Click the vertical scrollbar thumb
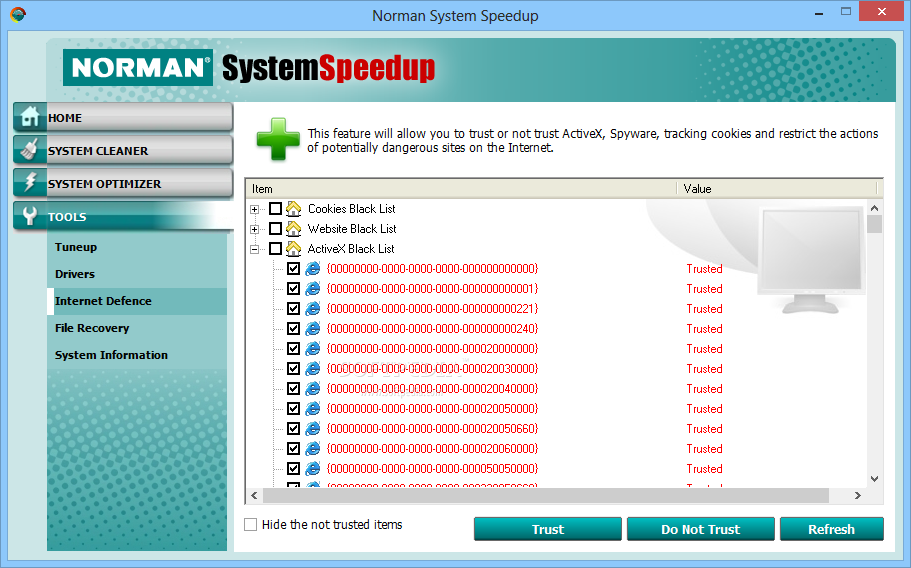 click(x=874, y=224)
